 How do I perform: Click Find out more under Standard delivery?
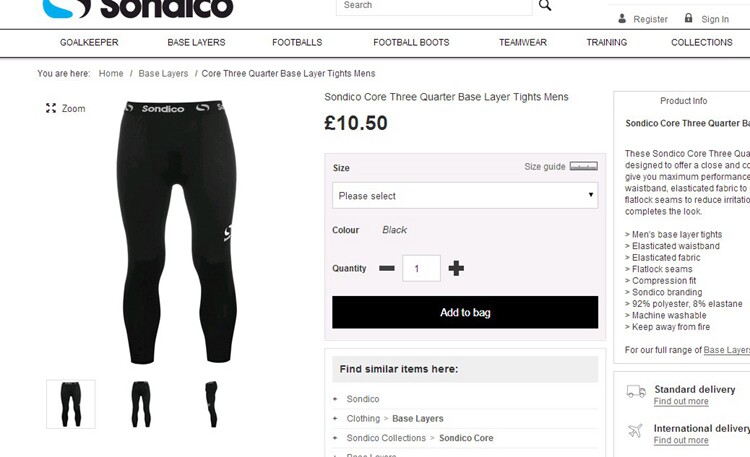(681, 401)
